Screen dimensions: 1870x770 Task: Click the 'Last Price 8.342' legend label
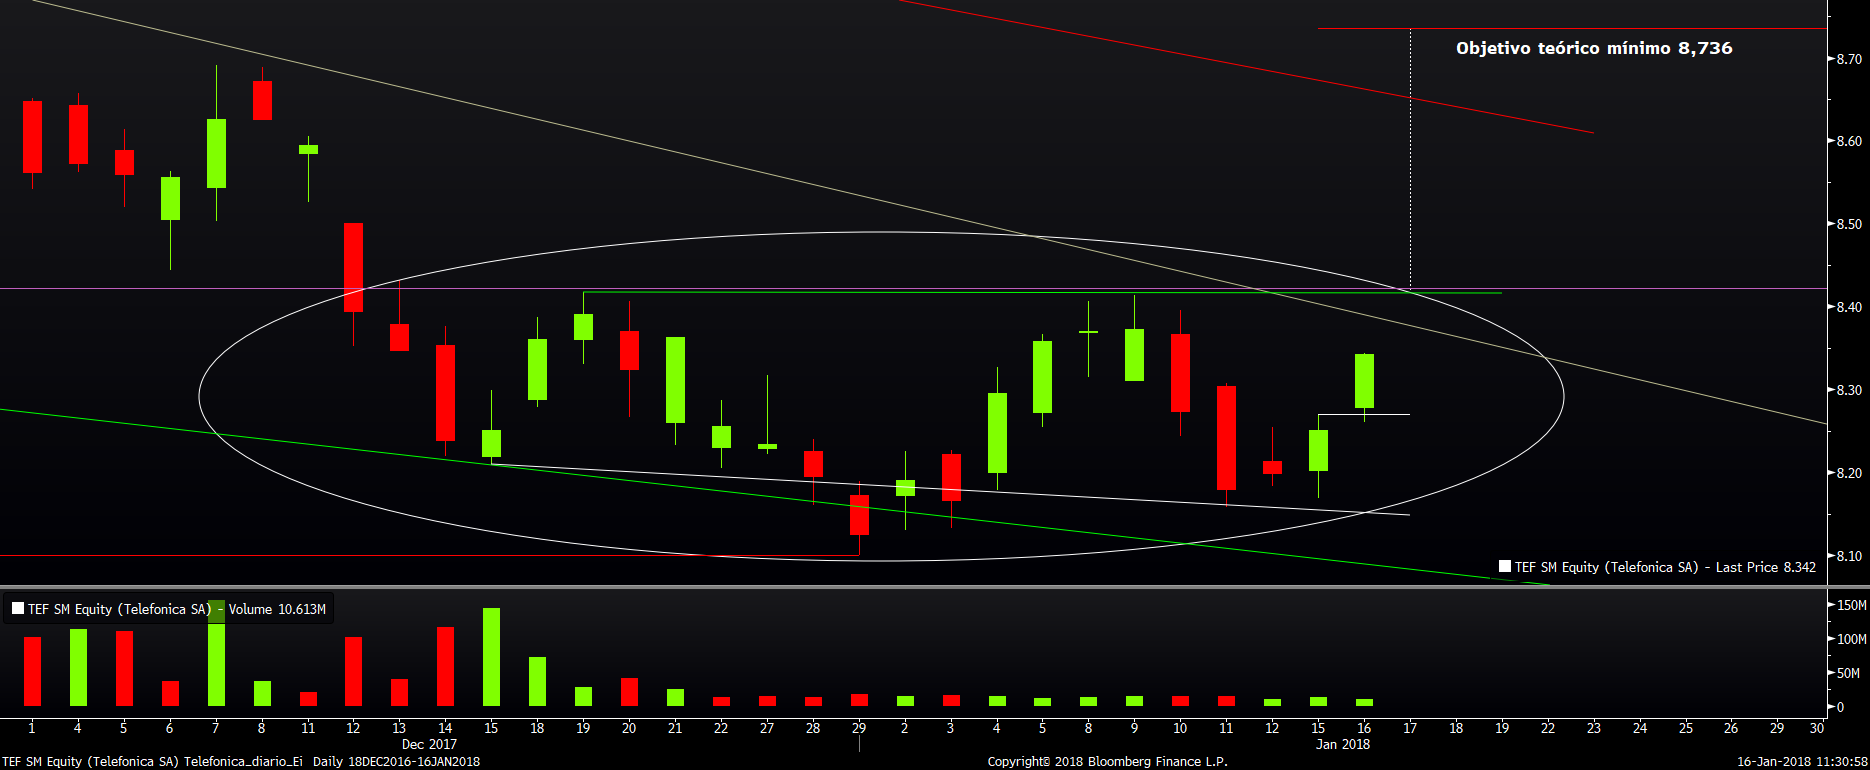[x=1766, y=567]
